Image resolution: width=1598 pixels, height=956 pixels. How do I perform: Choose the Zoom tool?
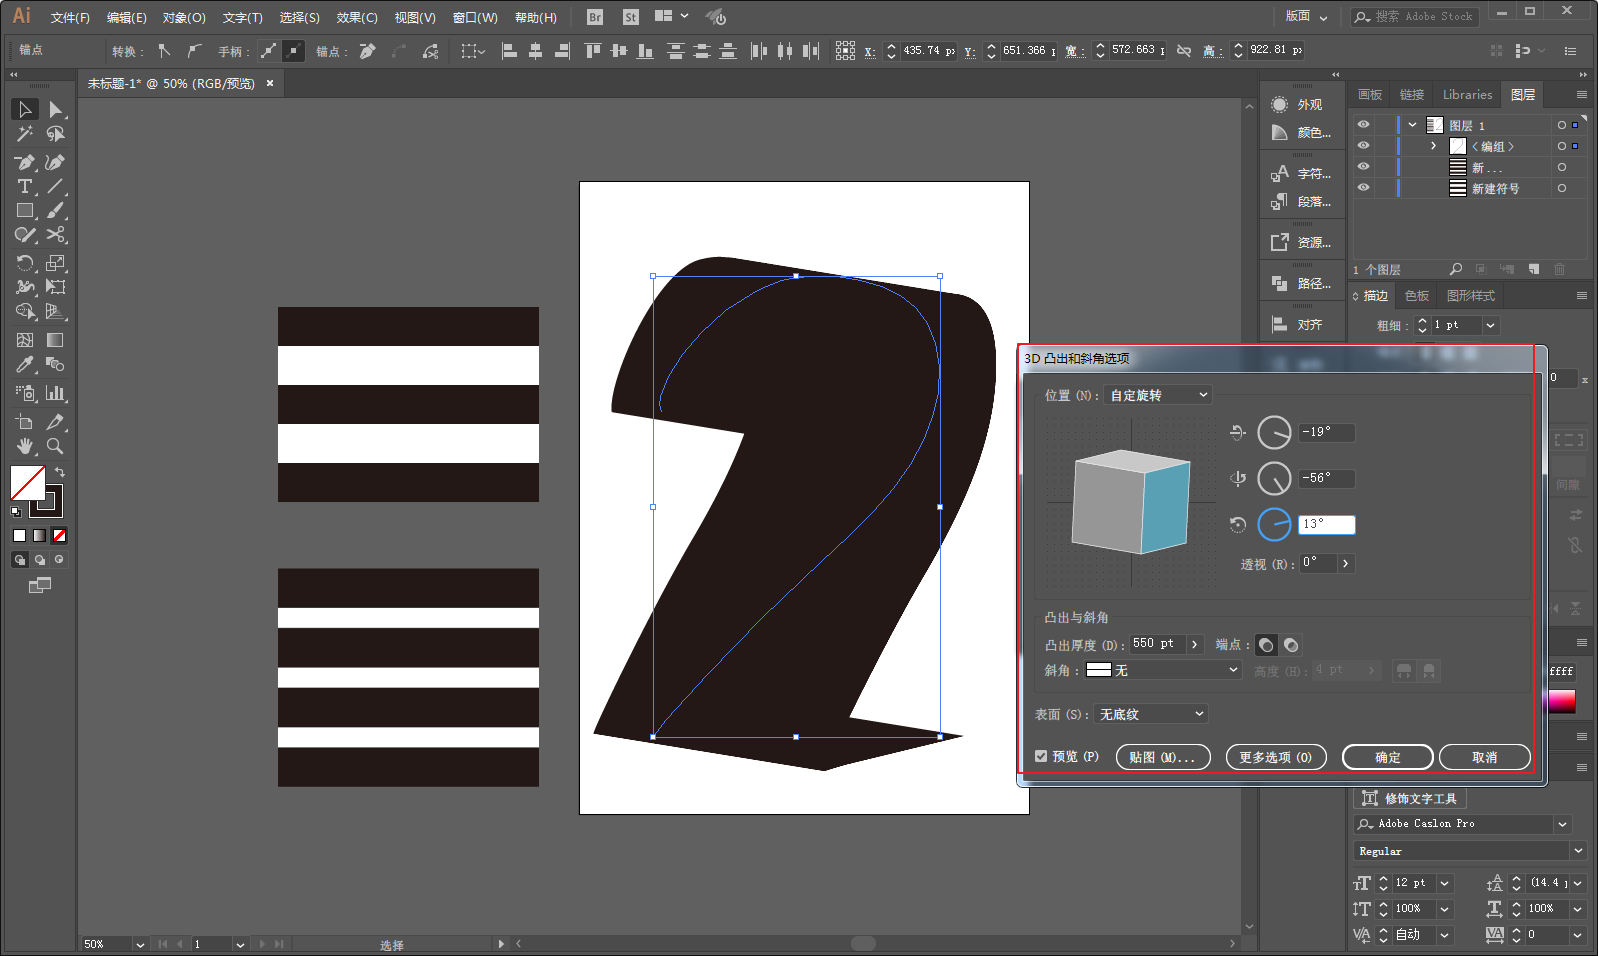pyautogui.click(x=55, y=447)
